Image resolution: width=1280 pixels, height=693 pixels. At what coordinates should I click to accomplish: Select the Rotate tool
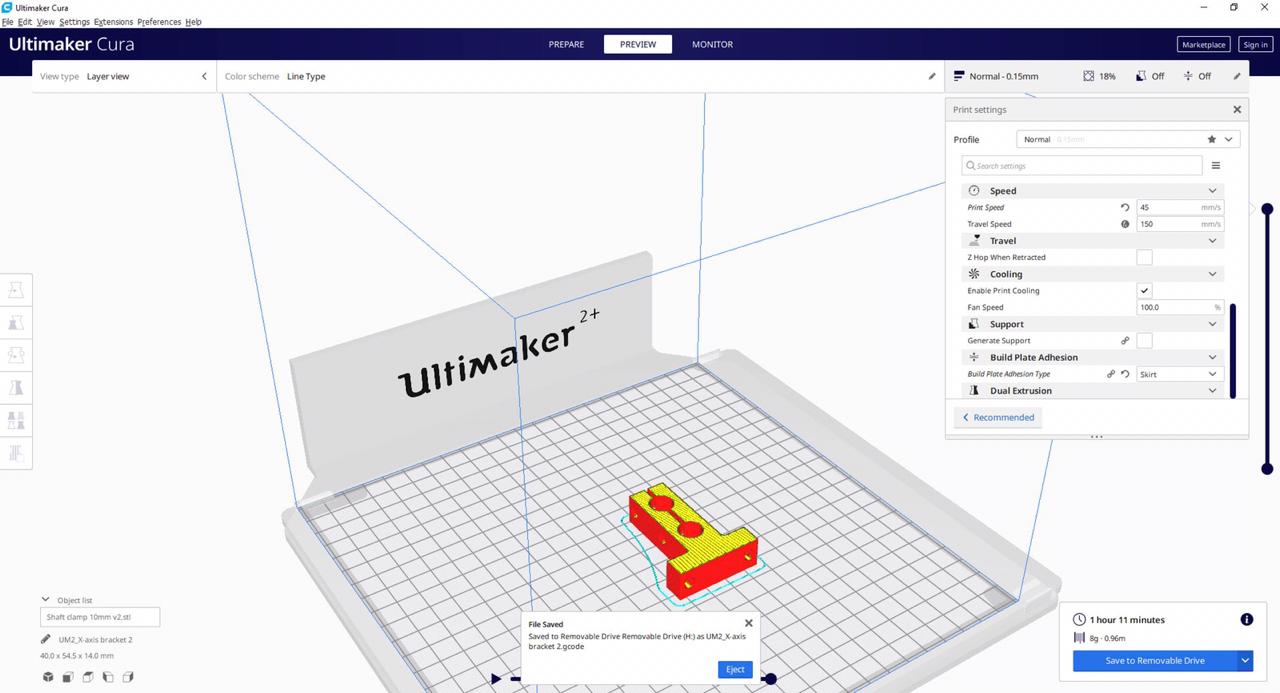coord(16,355)
